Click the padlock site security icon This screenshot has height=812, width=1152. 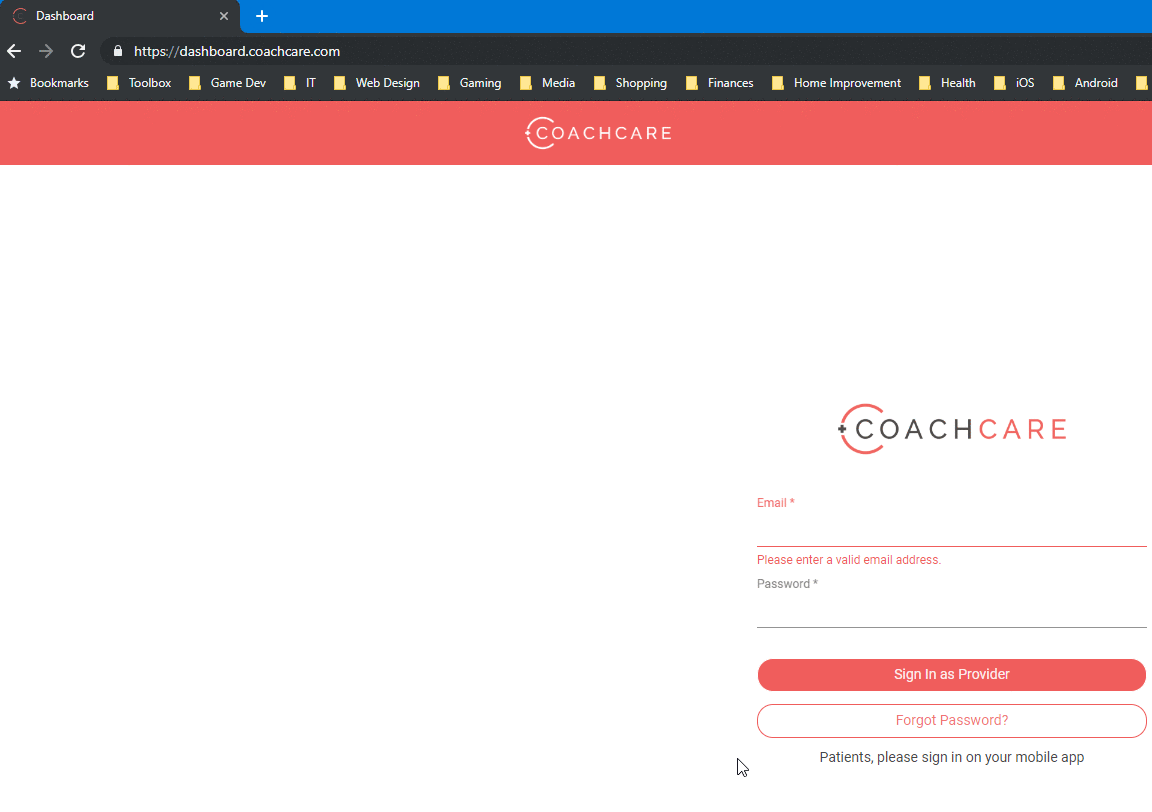pos(118,51)
